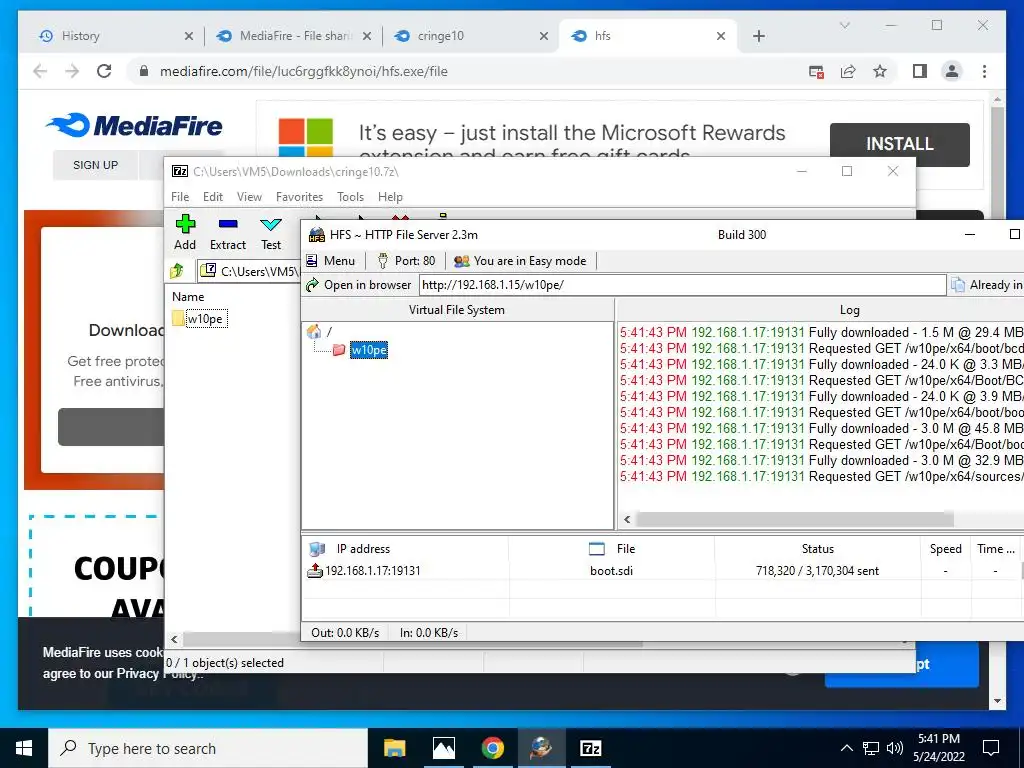This screenshot has height=768, width=1024.
Task: Open the Tools menu in 7-Zip
Action: [350, 197]
